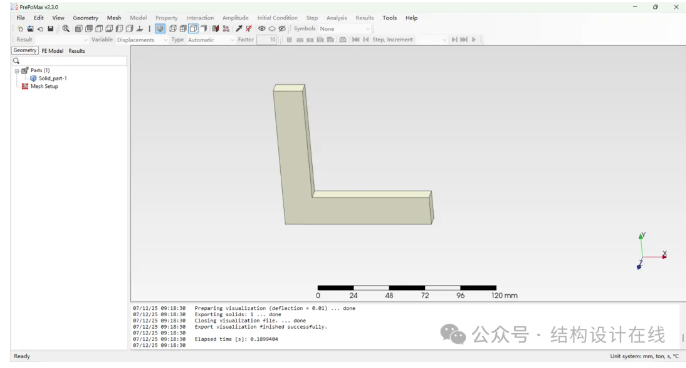
Task: Switch to right view cube icon
Action: (129, 29)
